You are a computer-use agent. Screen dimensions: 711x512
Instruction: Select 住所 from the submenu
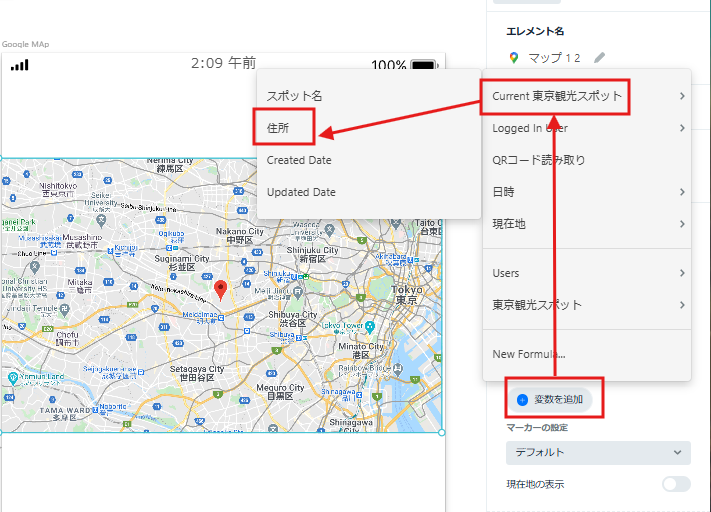click(369, 128)
